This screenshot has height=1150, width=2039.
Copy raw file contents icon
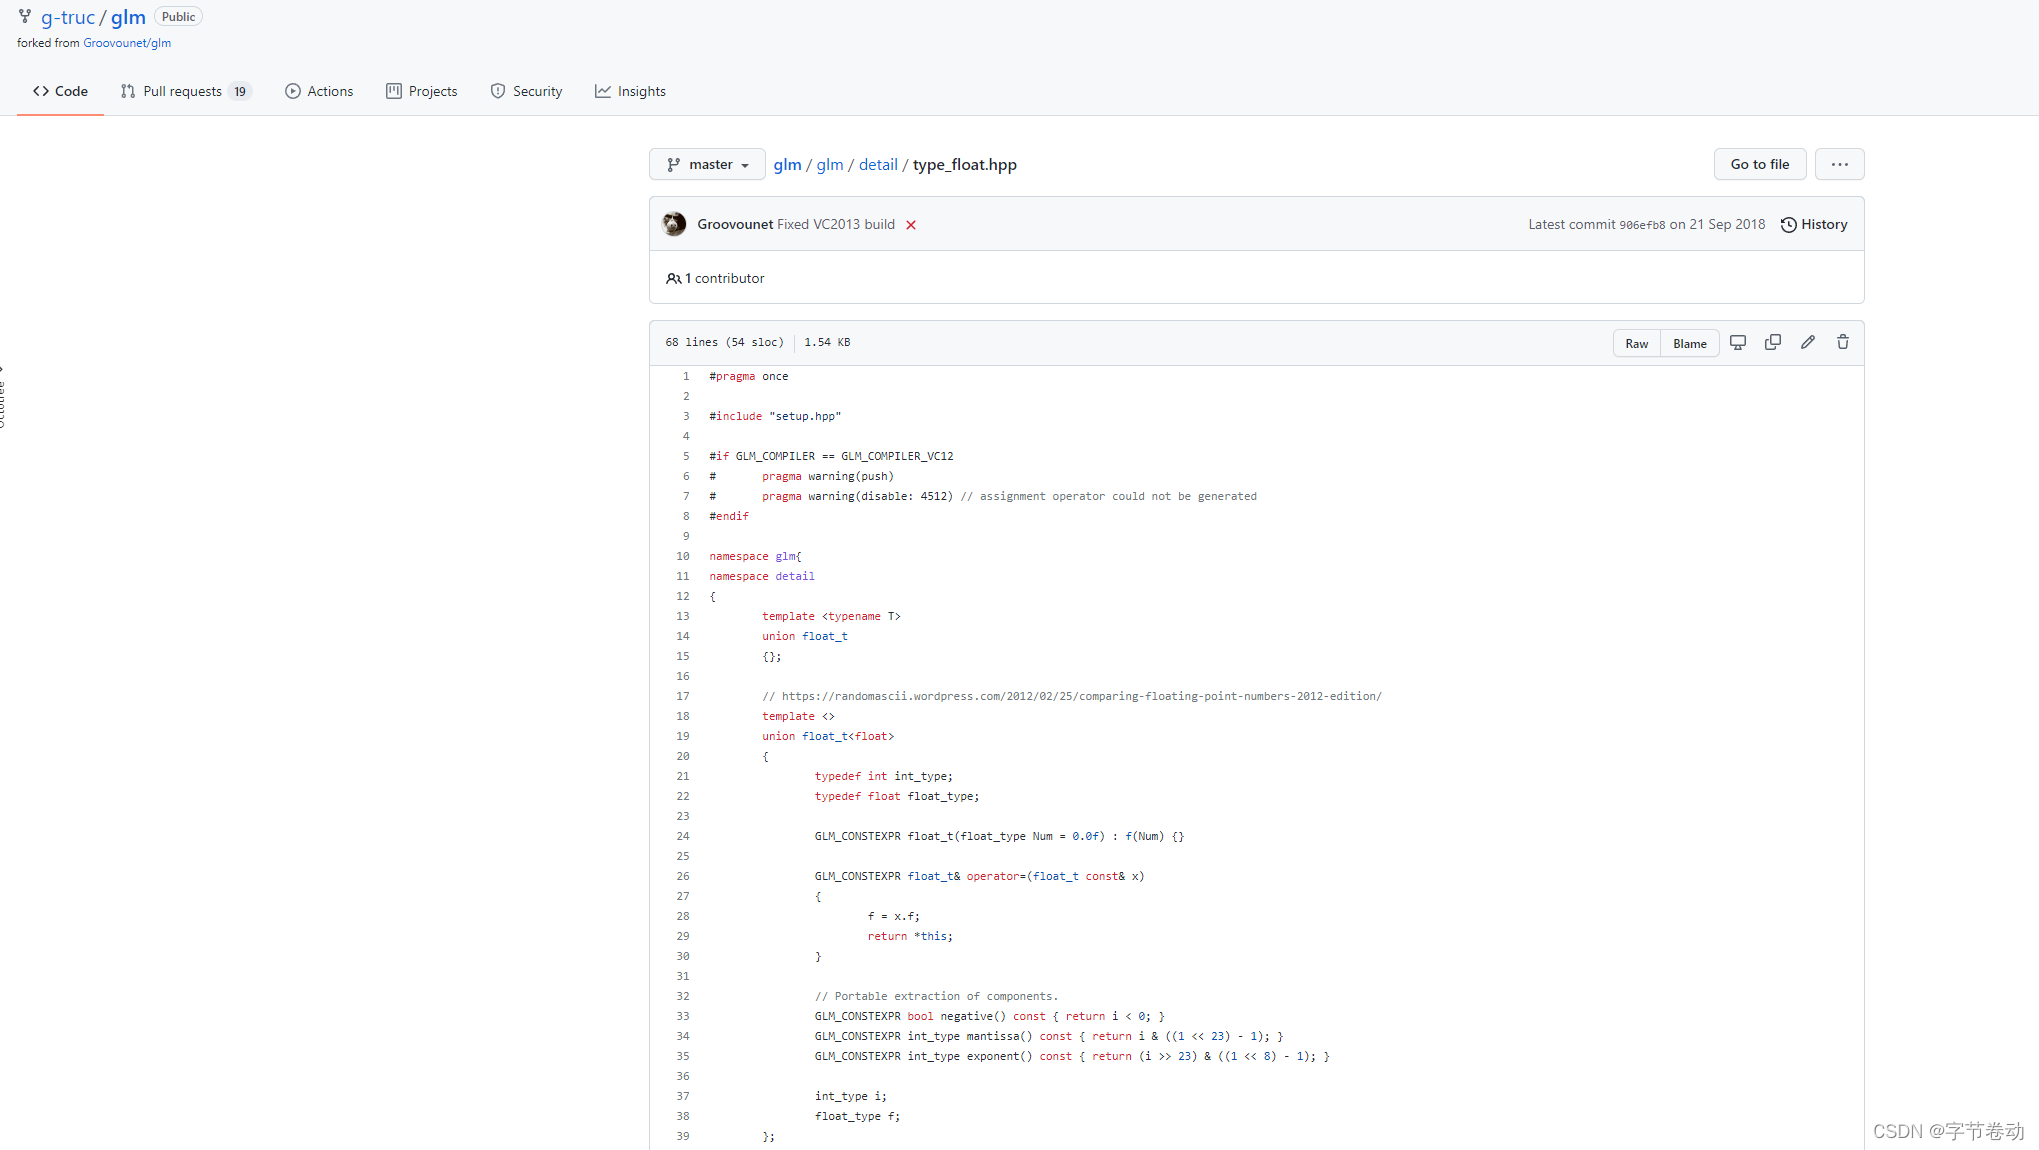click(1773, 343)
